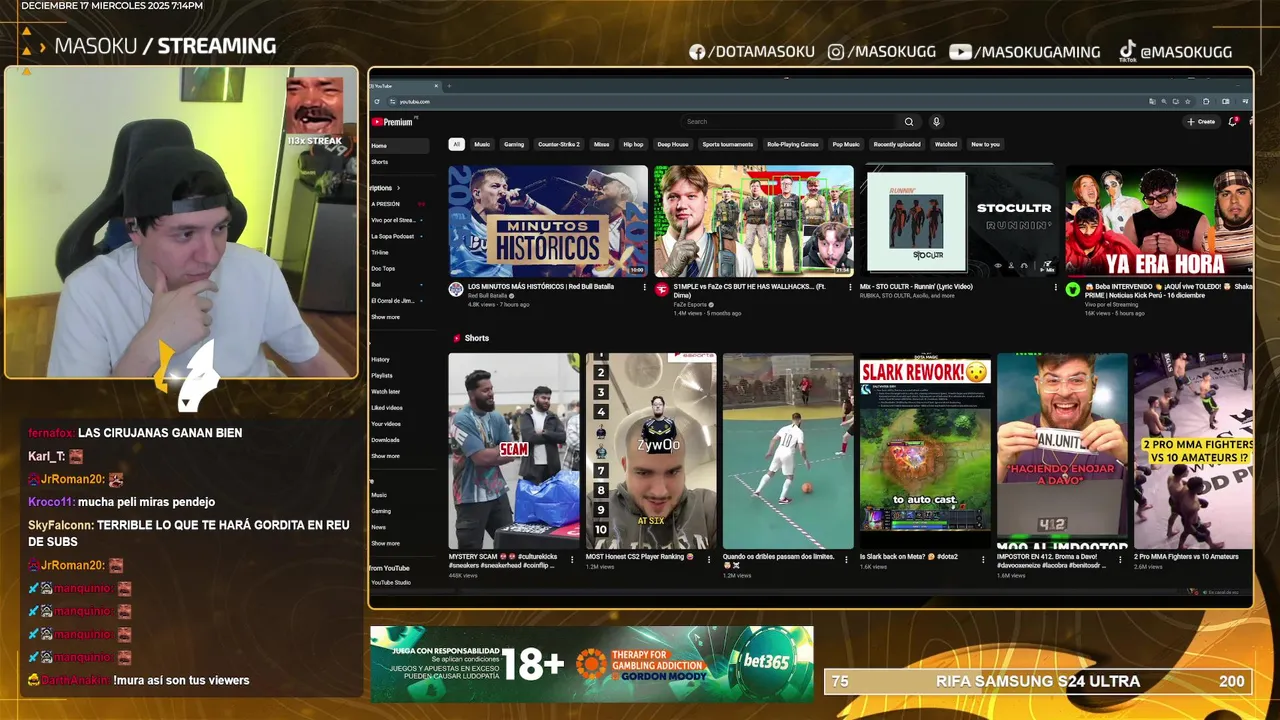Play YA ERA HORA video thumbnail
Screen dimensions: 1280x720
[1158, 221]
